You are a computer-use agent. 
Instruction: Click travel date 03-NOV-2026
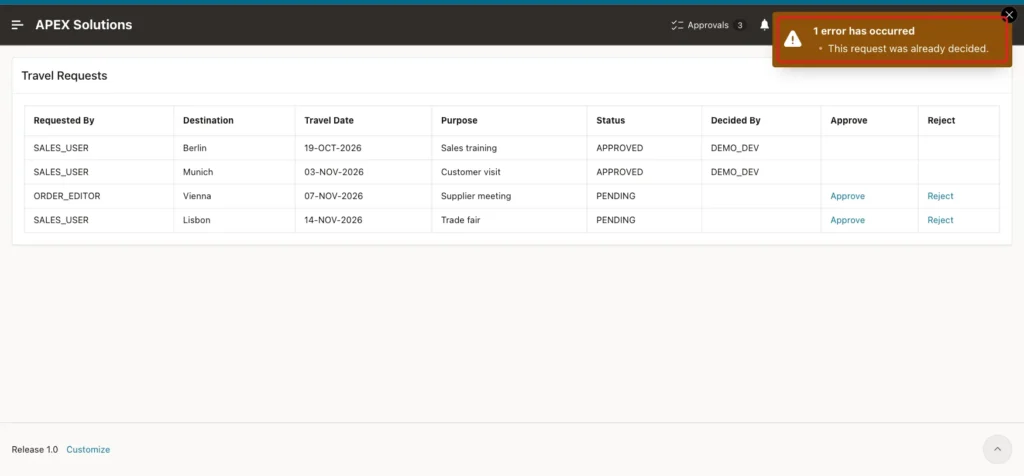pyautogui.click(x=334, y=172)
